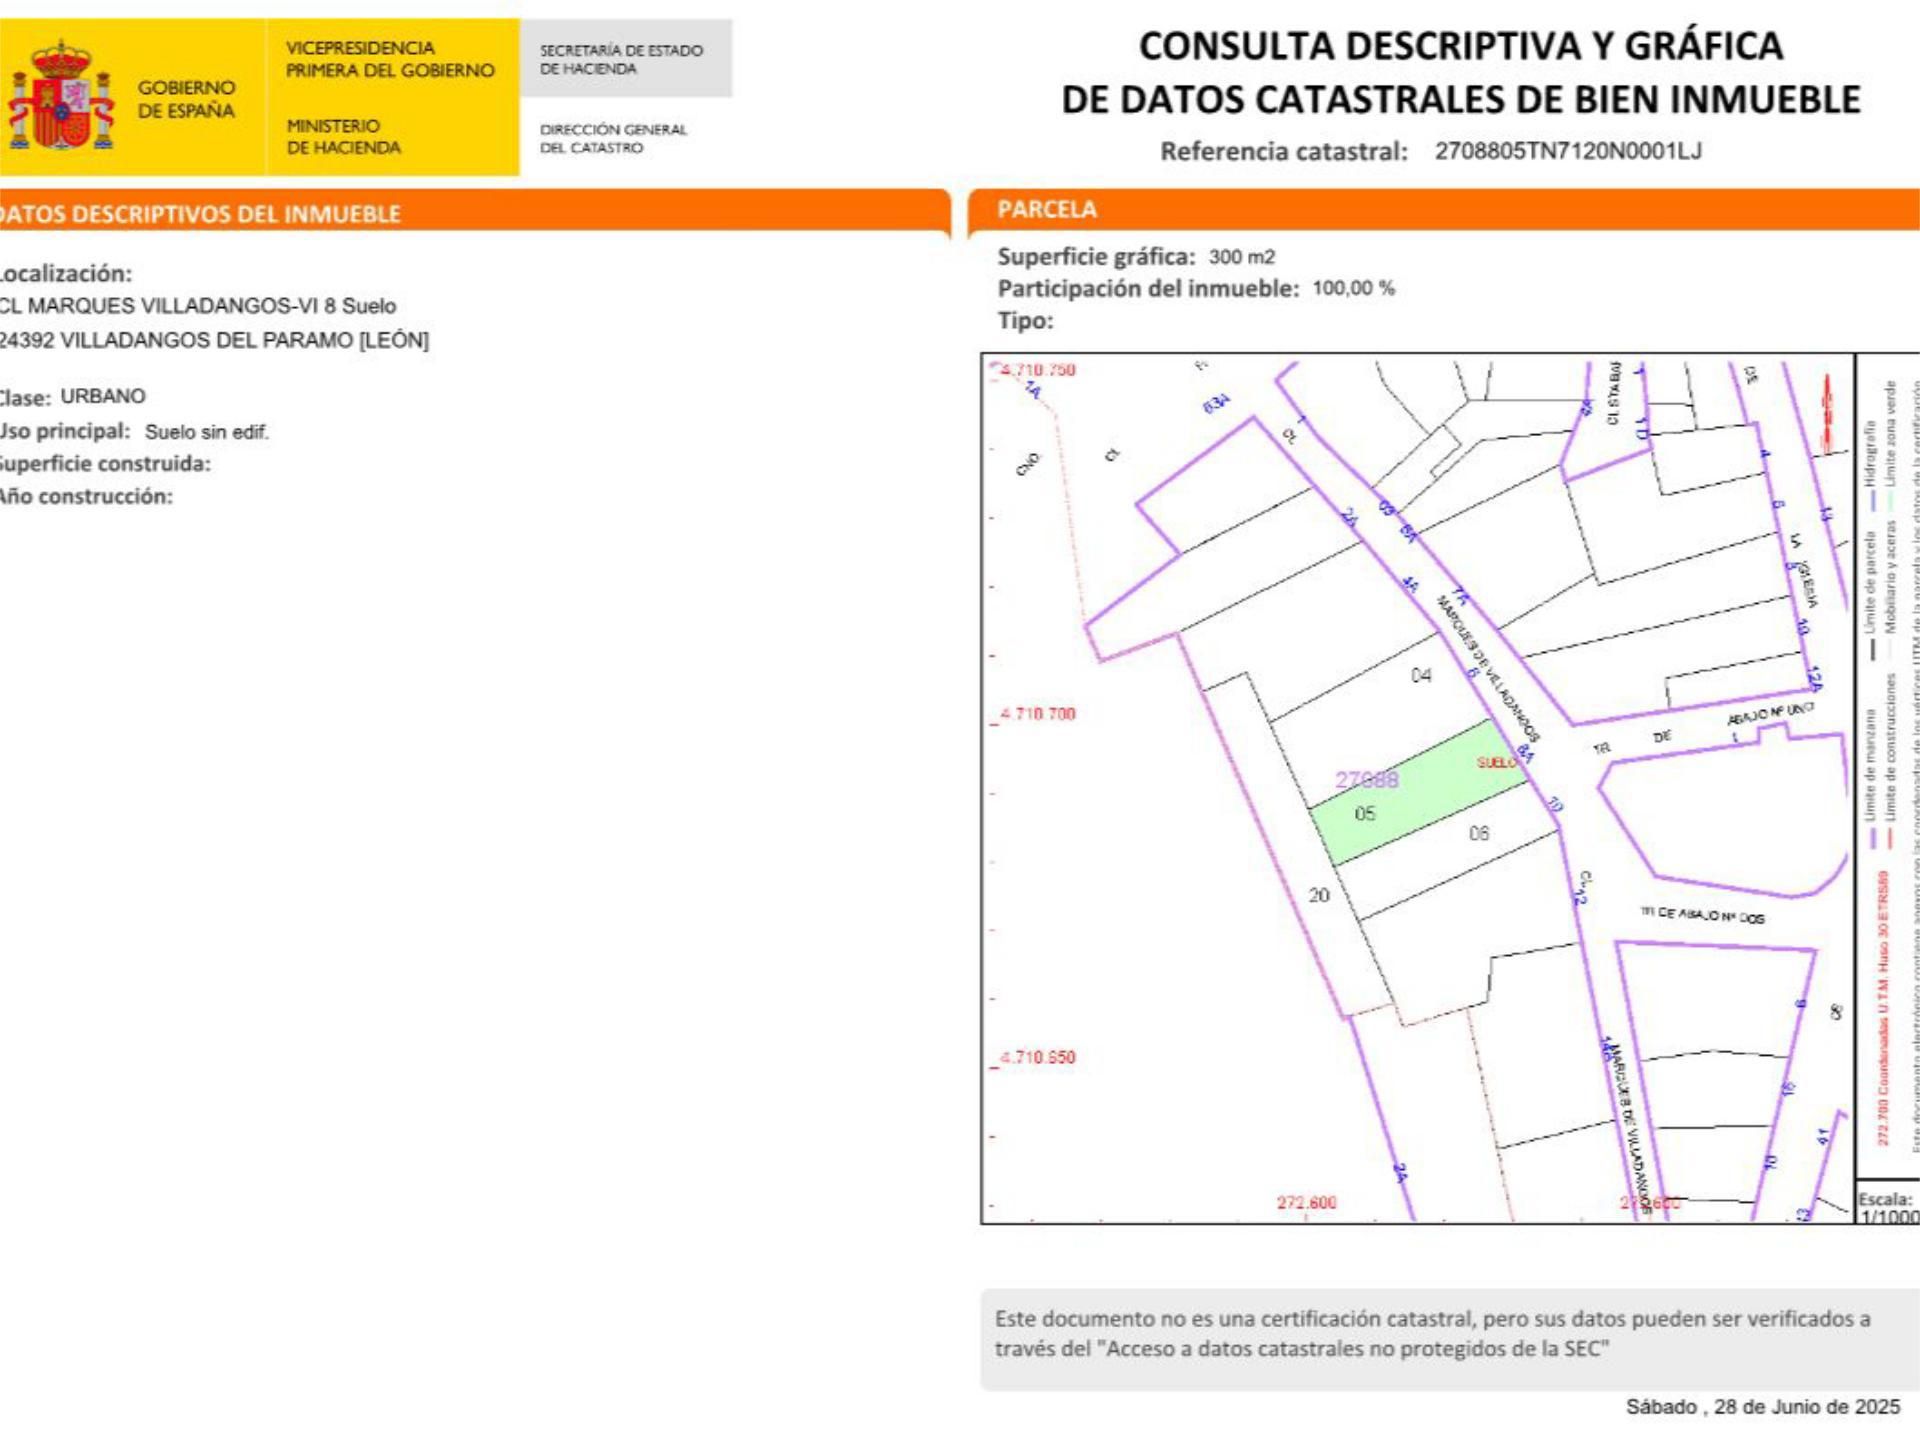Screen dimensions: 1920x1441
Task: Click 'DE DATOS CATASTRALES DE BIEN INMUEBLE' heading
Action: click(x=1460, y=99)
